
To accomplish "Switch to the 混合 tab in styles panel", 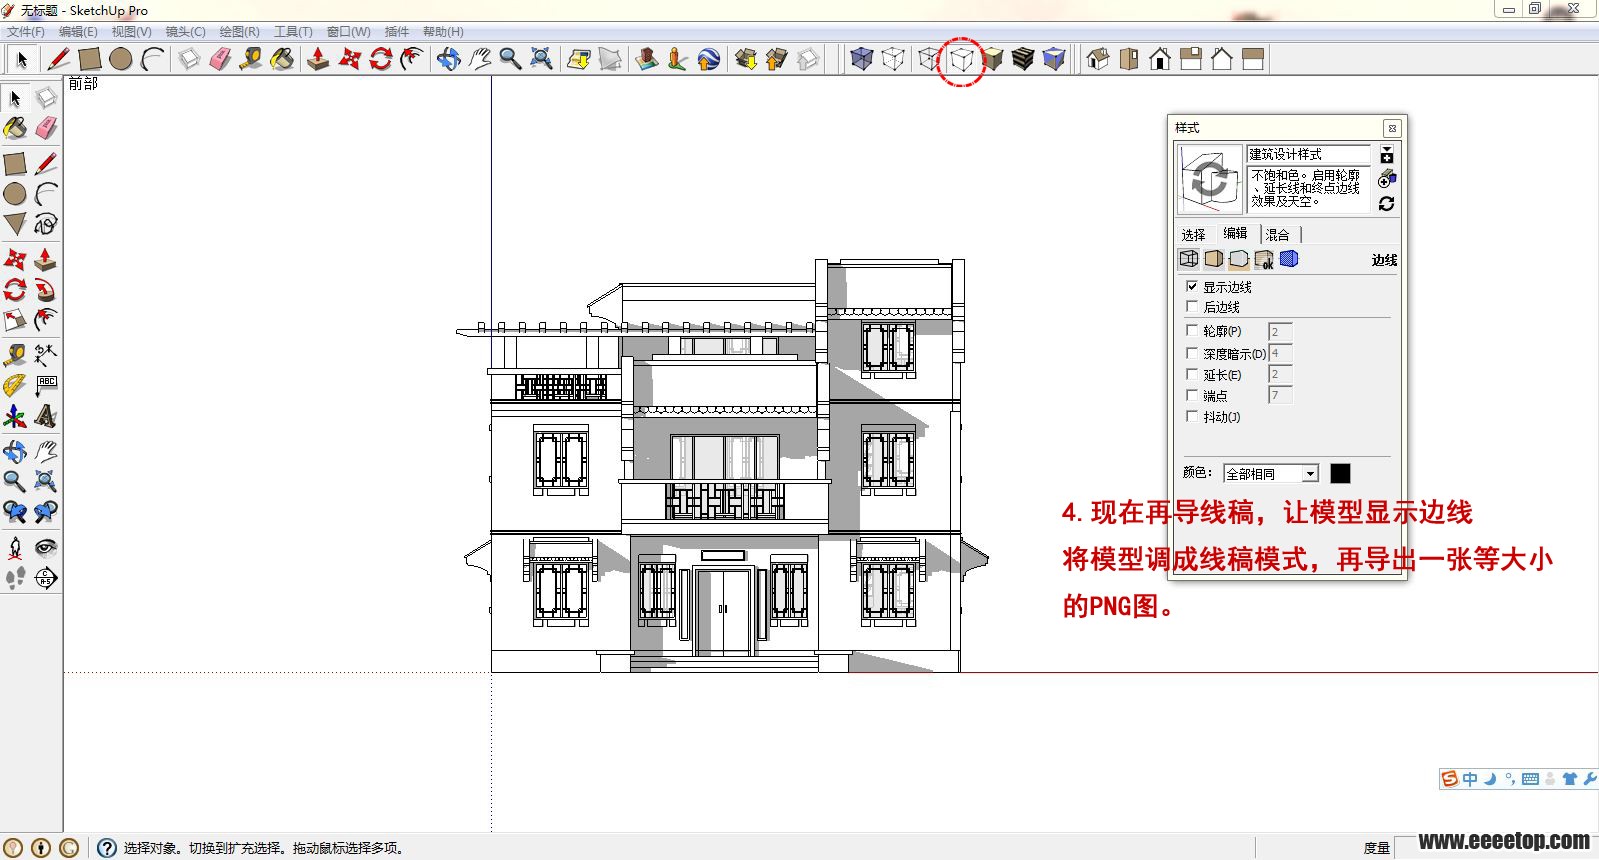I will pyautogui.click(x=1277, y=235).
